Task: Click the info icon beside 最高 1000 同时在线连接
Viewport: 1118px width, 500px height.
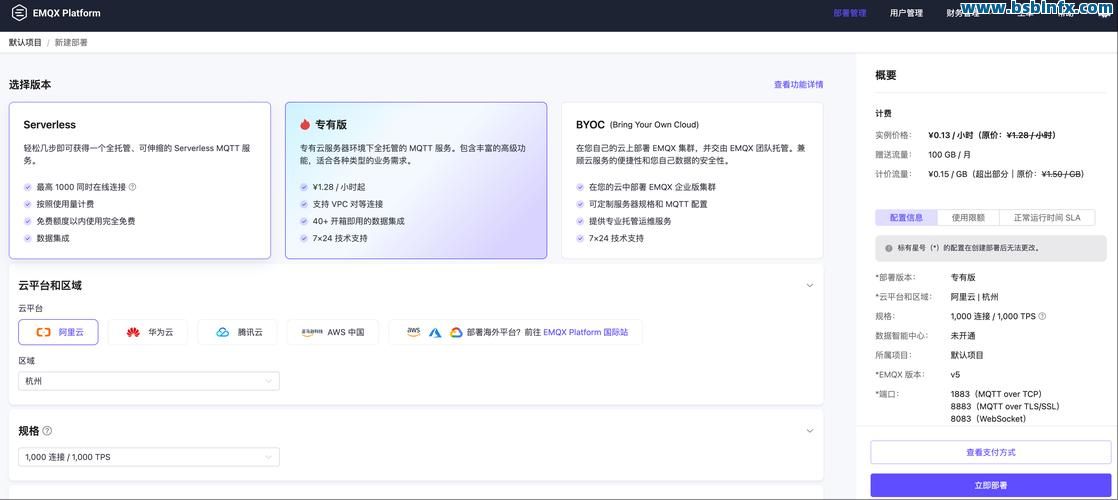Action: pos(132,187)
